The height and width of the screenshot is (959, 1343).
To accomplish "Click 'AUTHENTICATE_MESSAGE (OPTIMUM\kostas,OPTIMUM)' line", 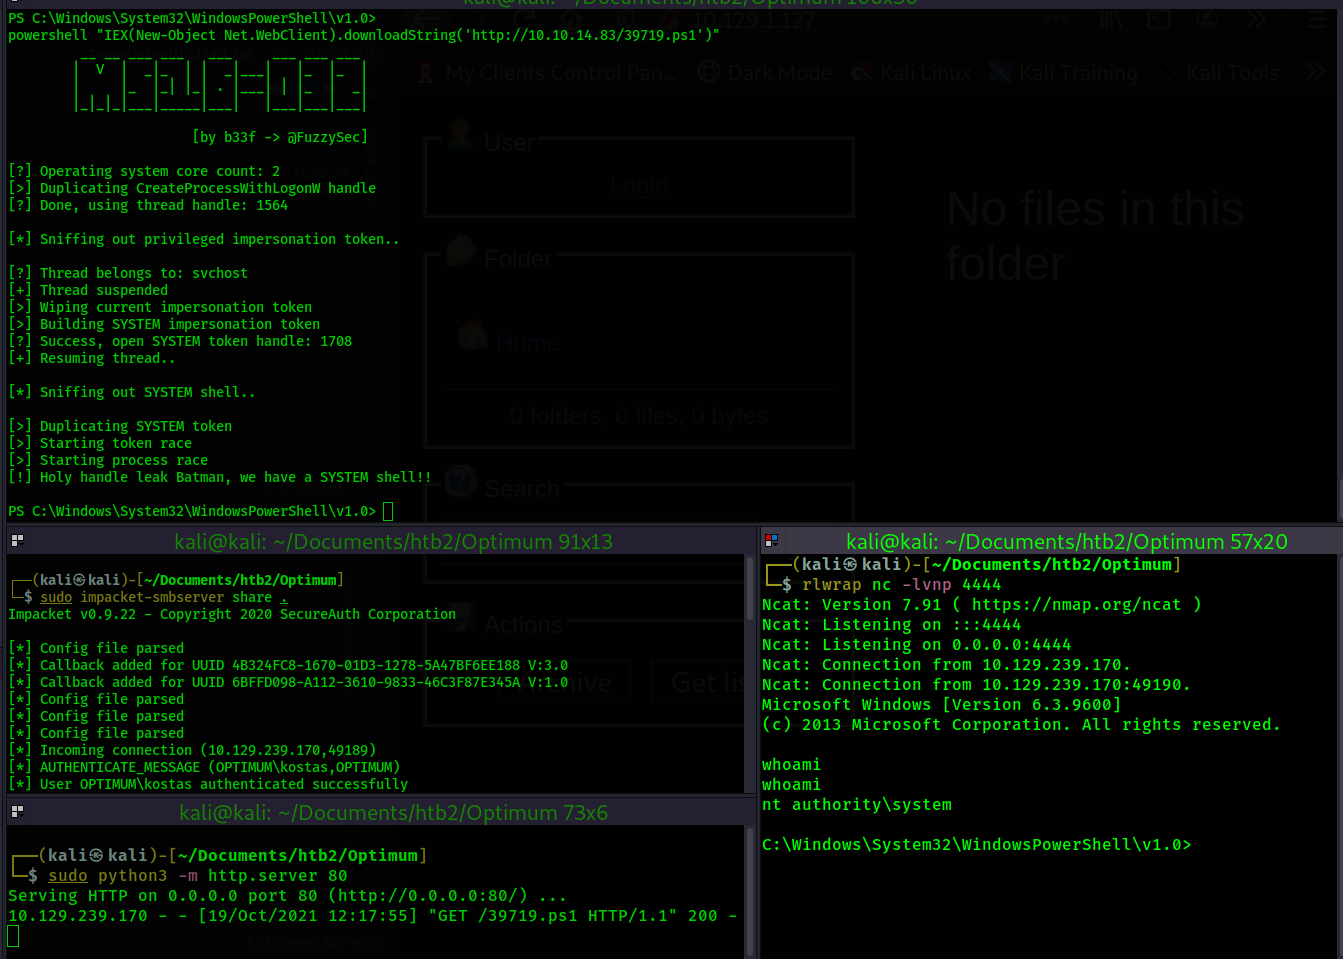I will (204, 767).
